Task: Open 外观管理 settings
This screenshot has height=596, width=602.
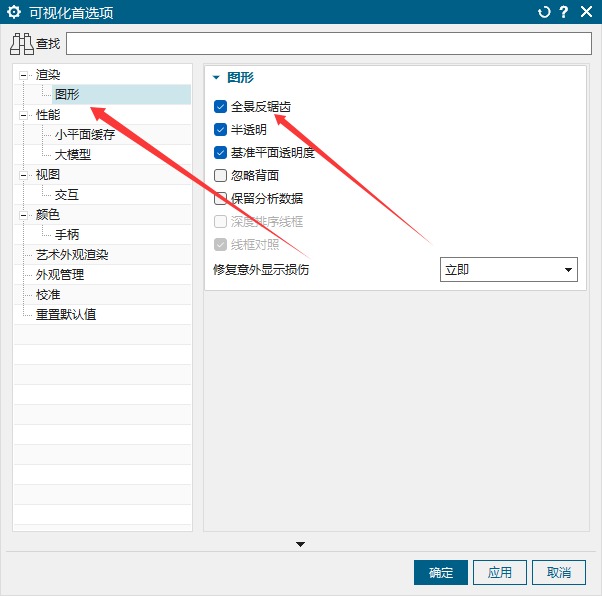Action: tap(60, 274)
